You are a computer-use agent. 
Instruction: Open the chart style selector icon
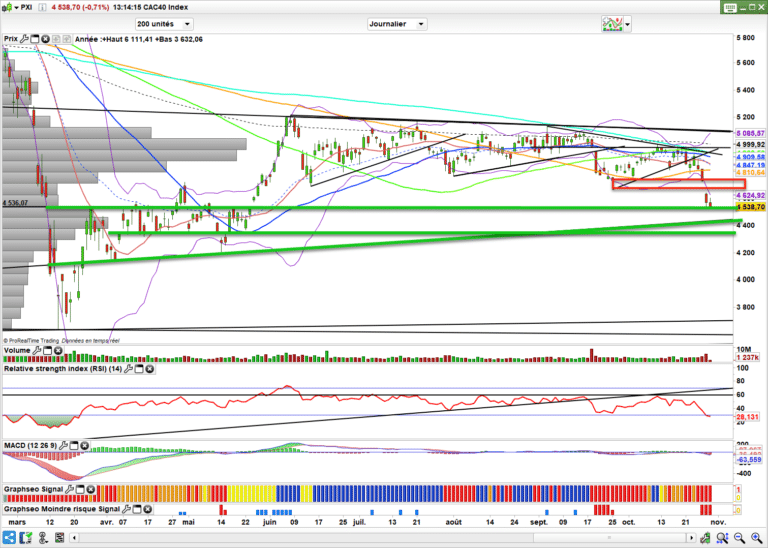614,23
